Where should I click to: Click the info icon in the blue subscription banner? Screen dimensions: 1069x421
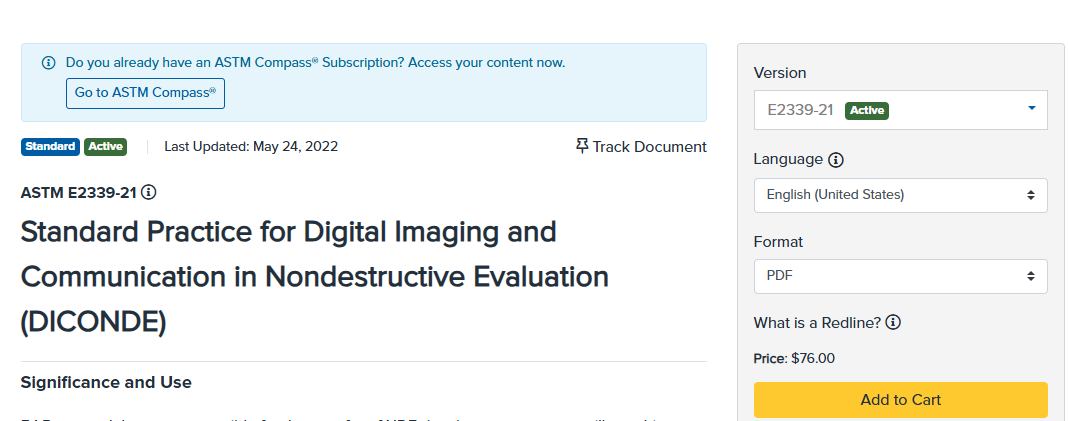click(x=48, y=63)
